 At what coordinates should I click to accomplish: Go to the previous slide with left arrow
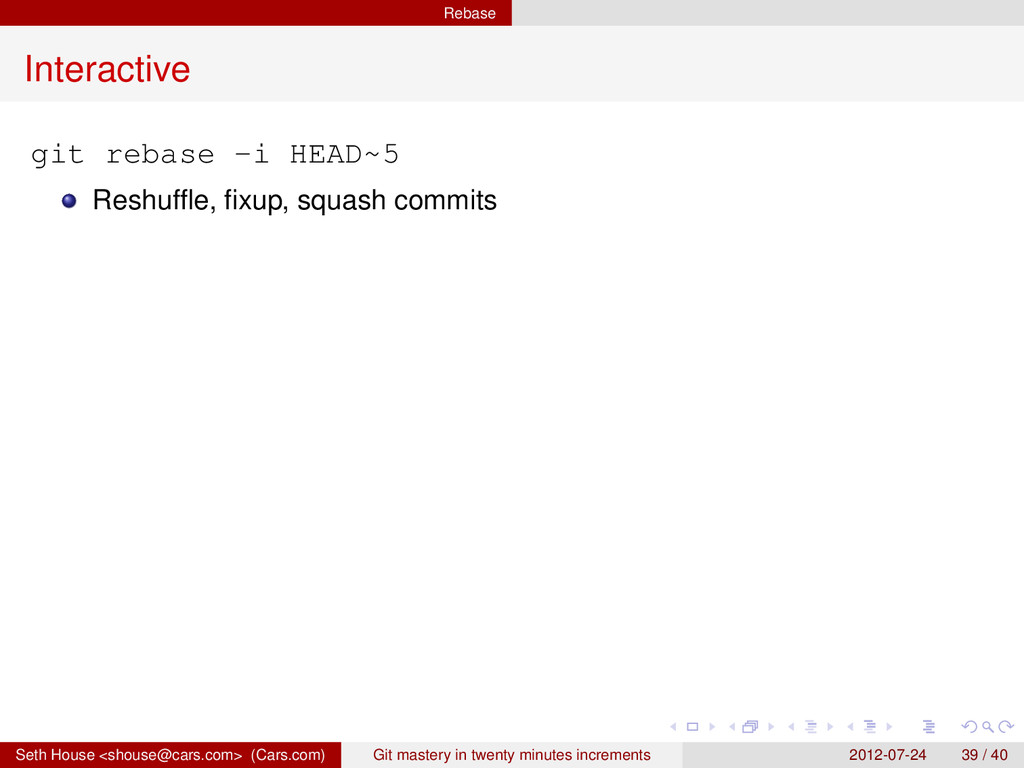point(673,727)
